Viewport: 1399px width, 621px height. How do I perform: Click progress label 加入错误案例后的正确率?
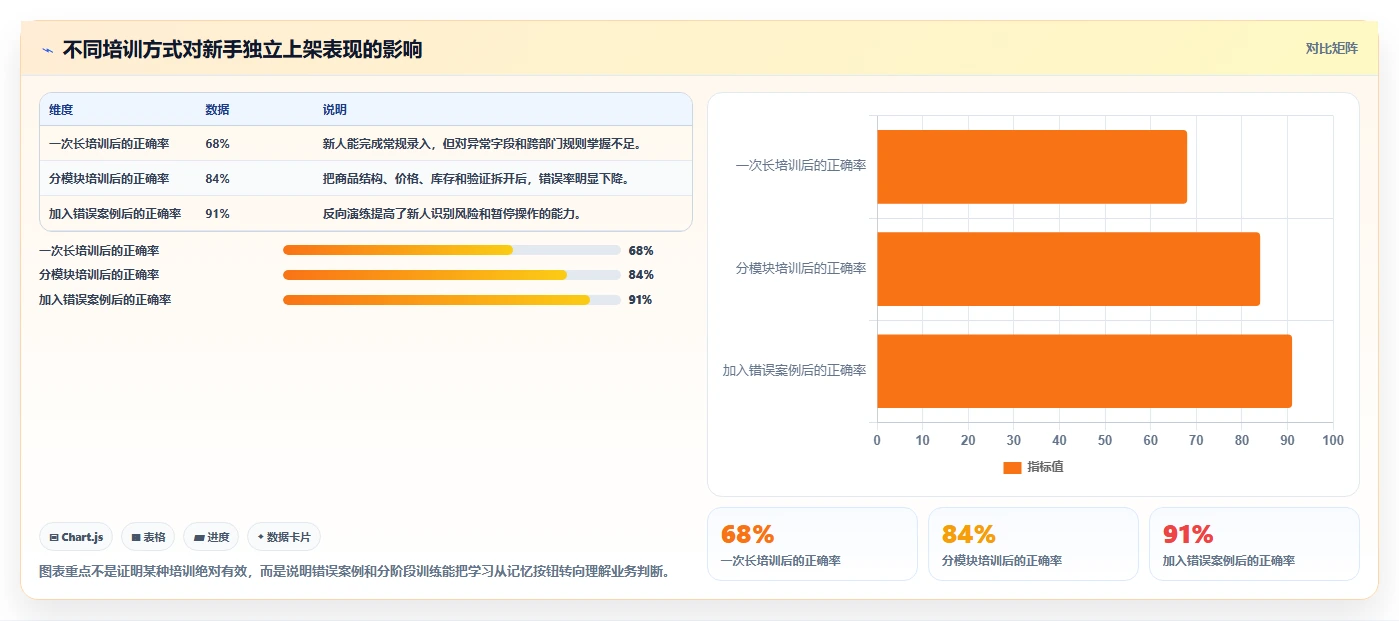click(x=105, y=300)
